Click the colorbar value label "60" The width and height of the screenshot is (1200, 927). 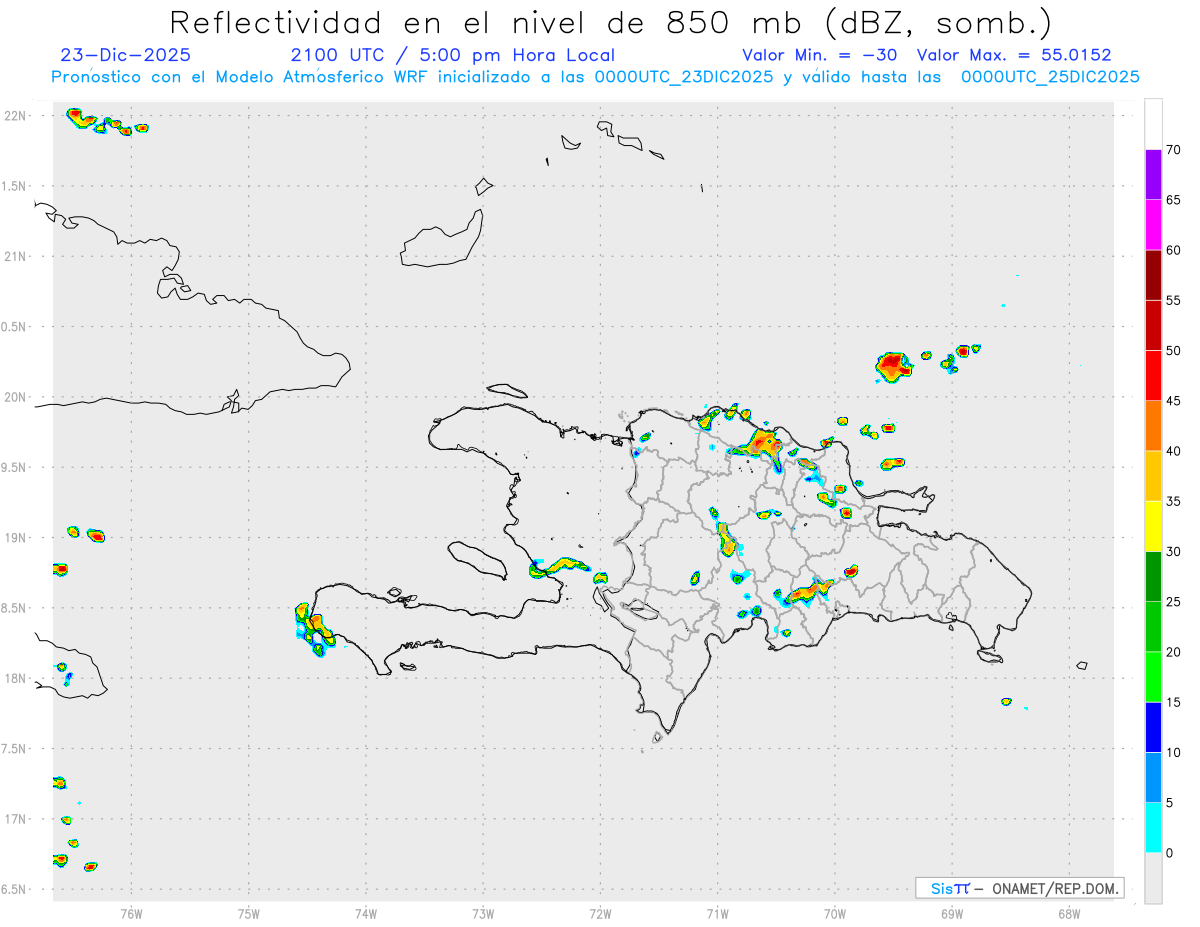click(1174, 250)
